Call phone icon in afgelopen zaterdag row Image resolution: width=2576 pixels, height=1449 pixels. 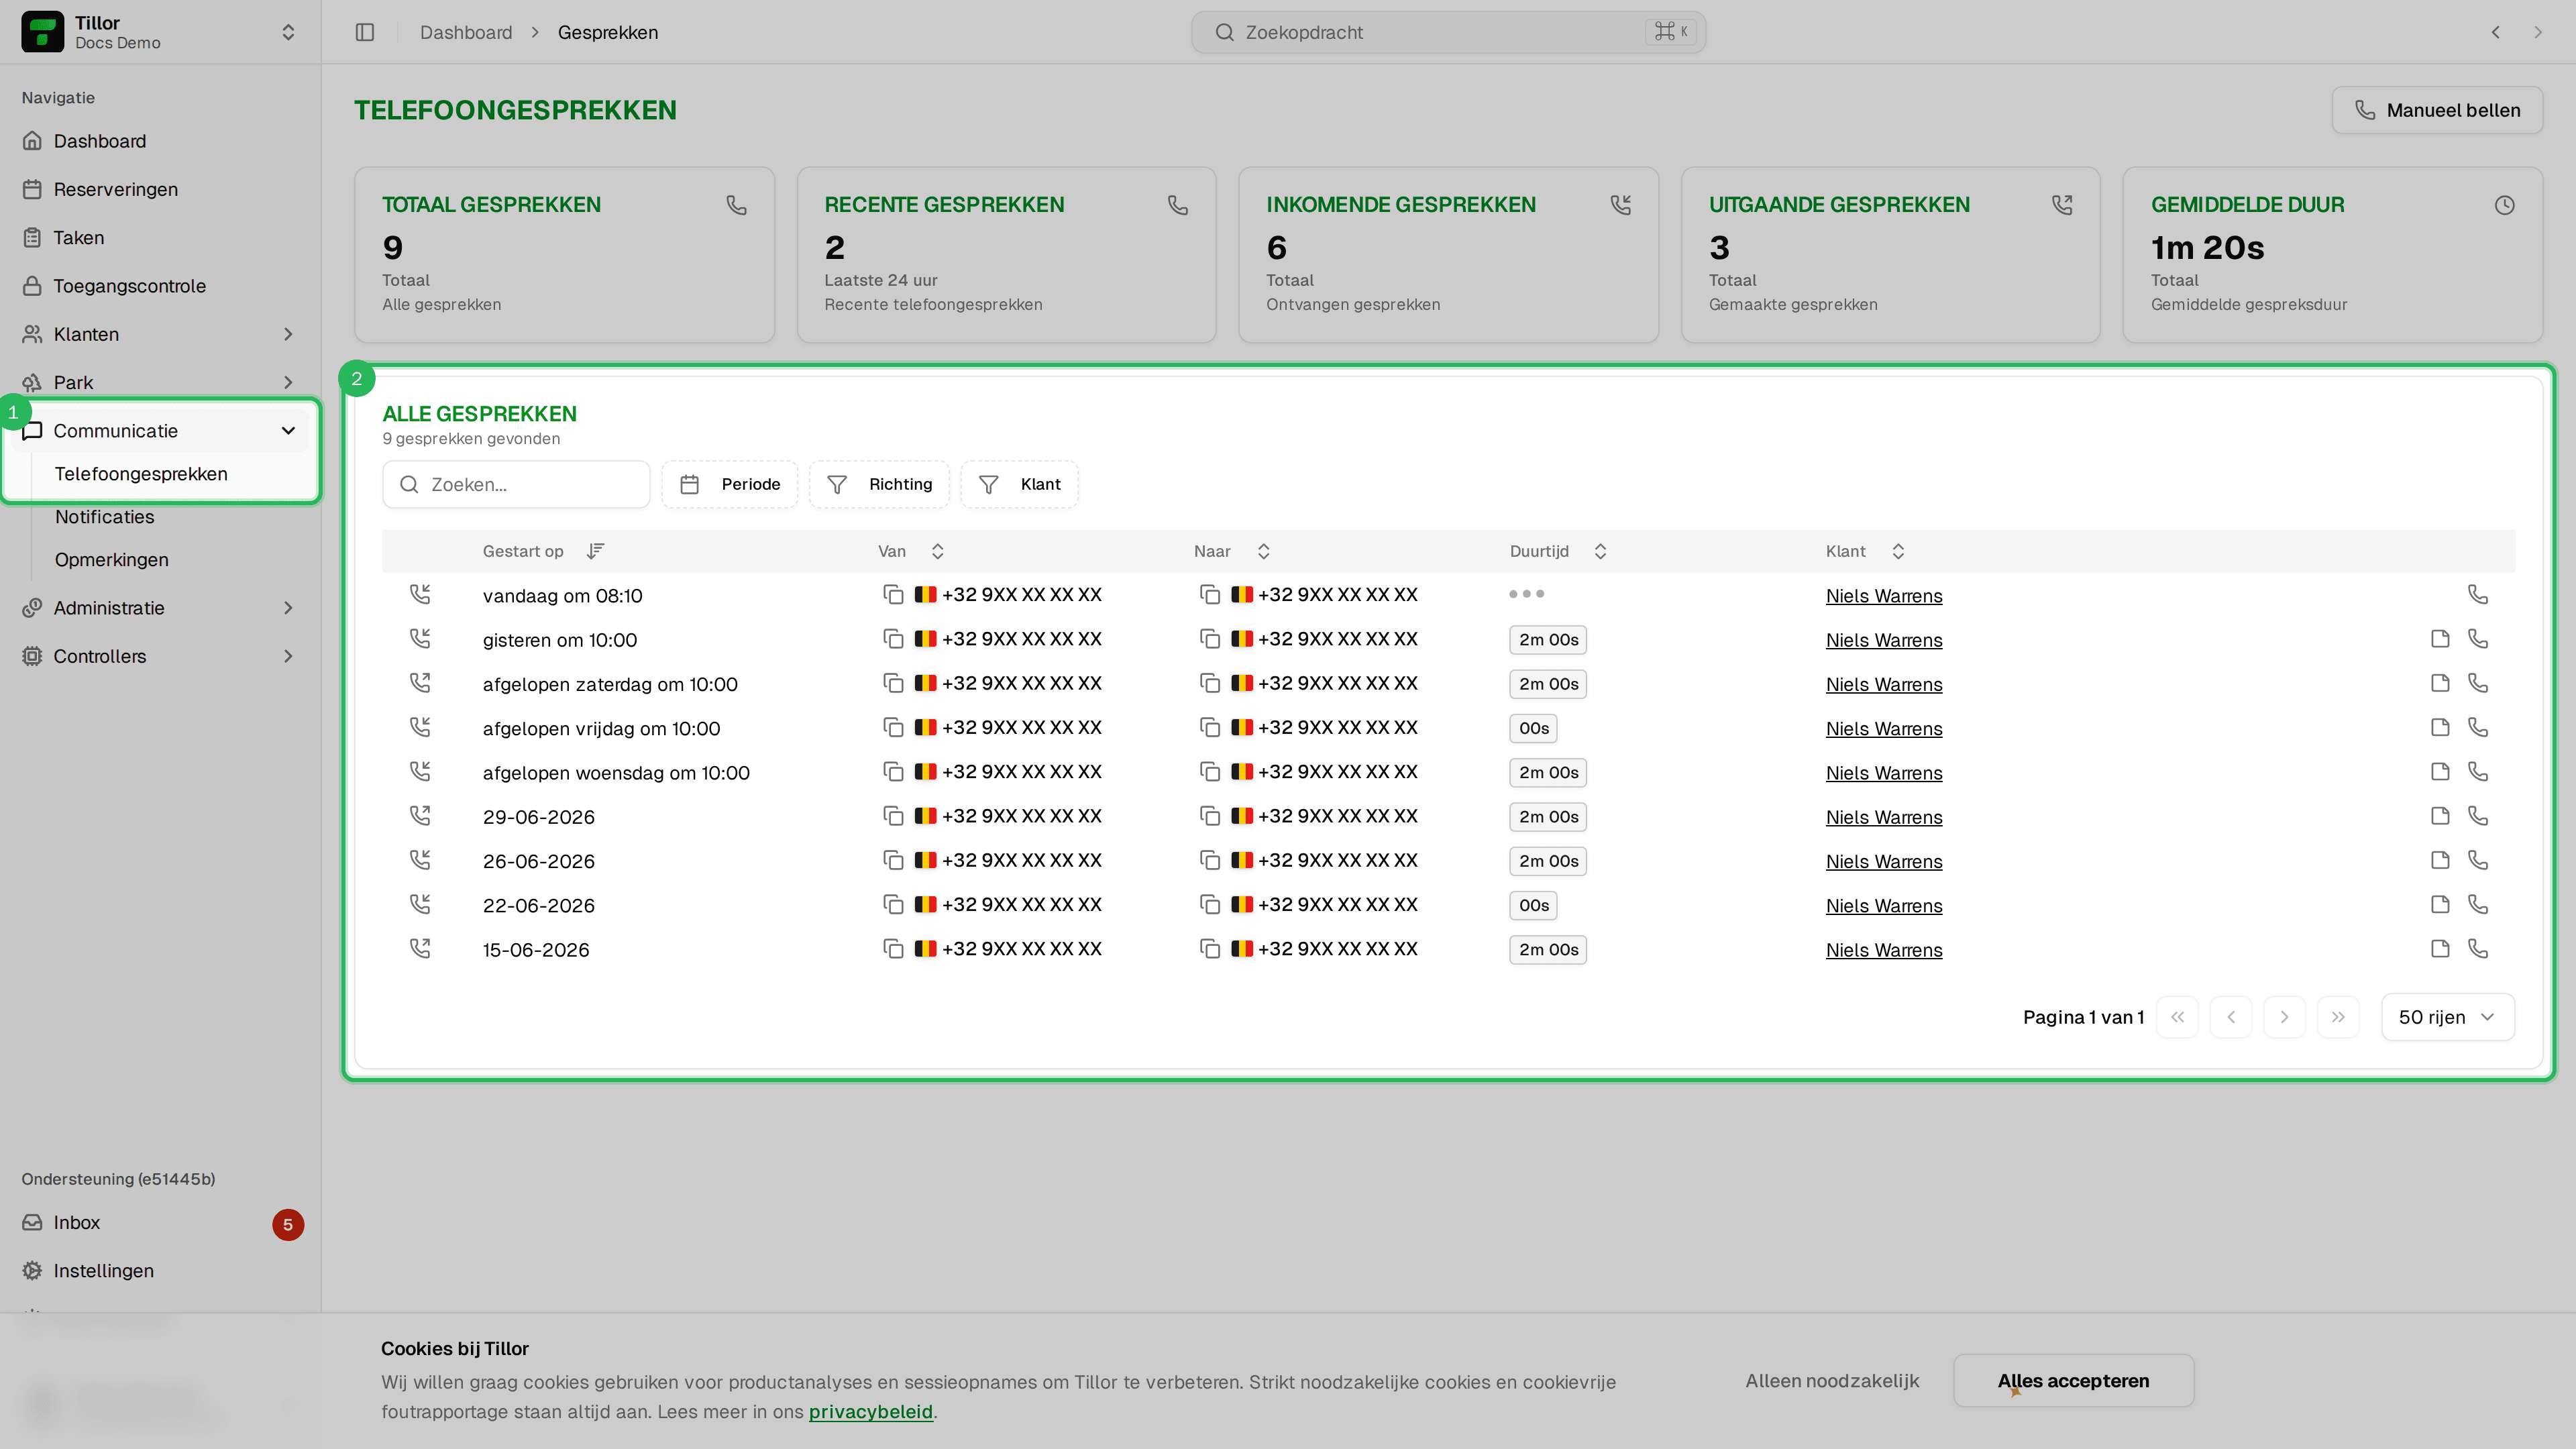[x=2477, y=683]
